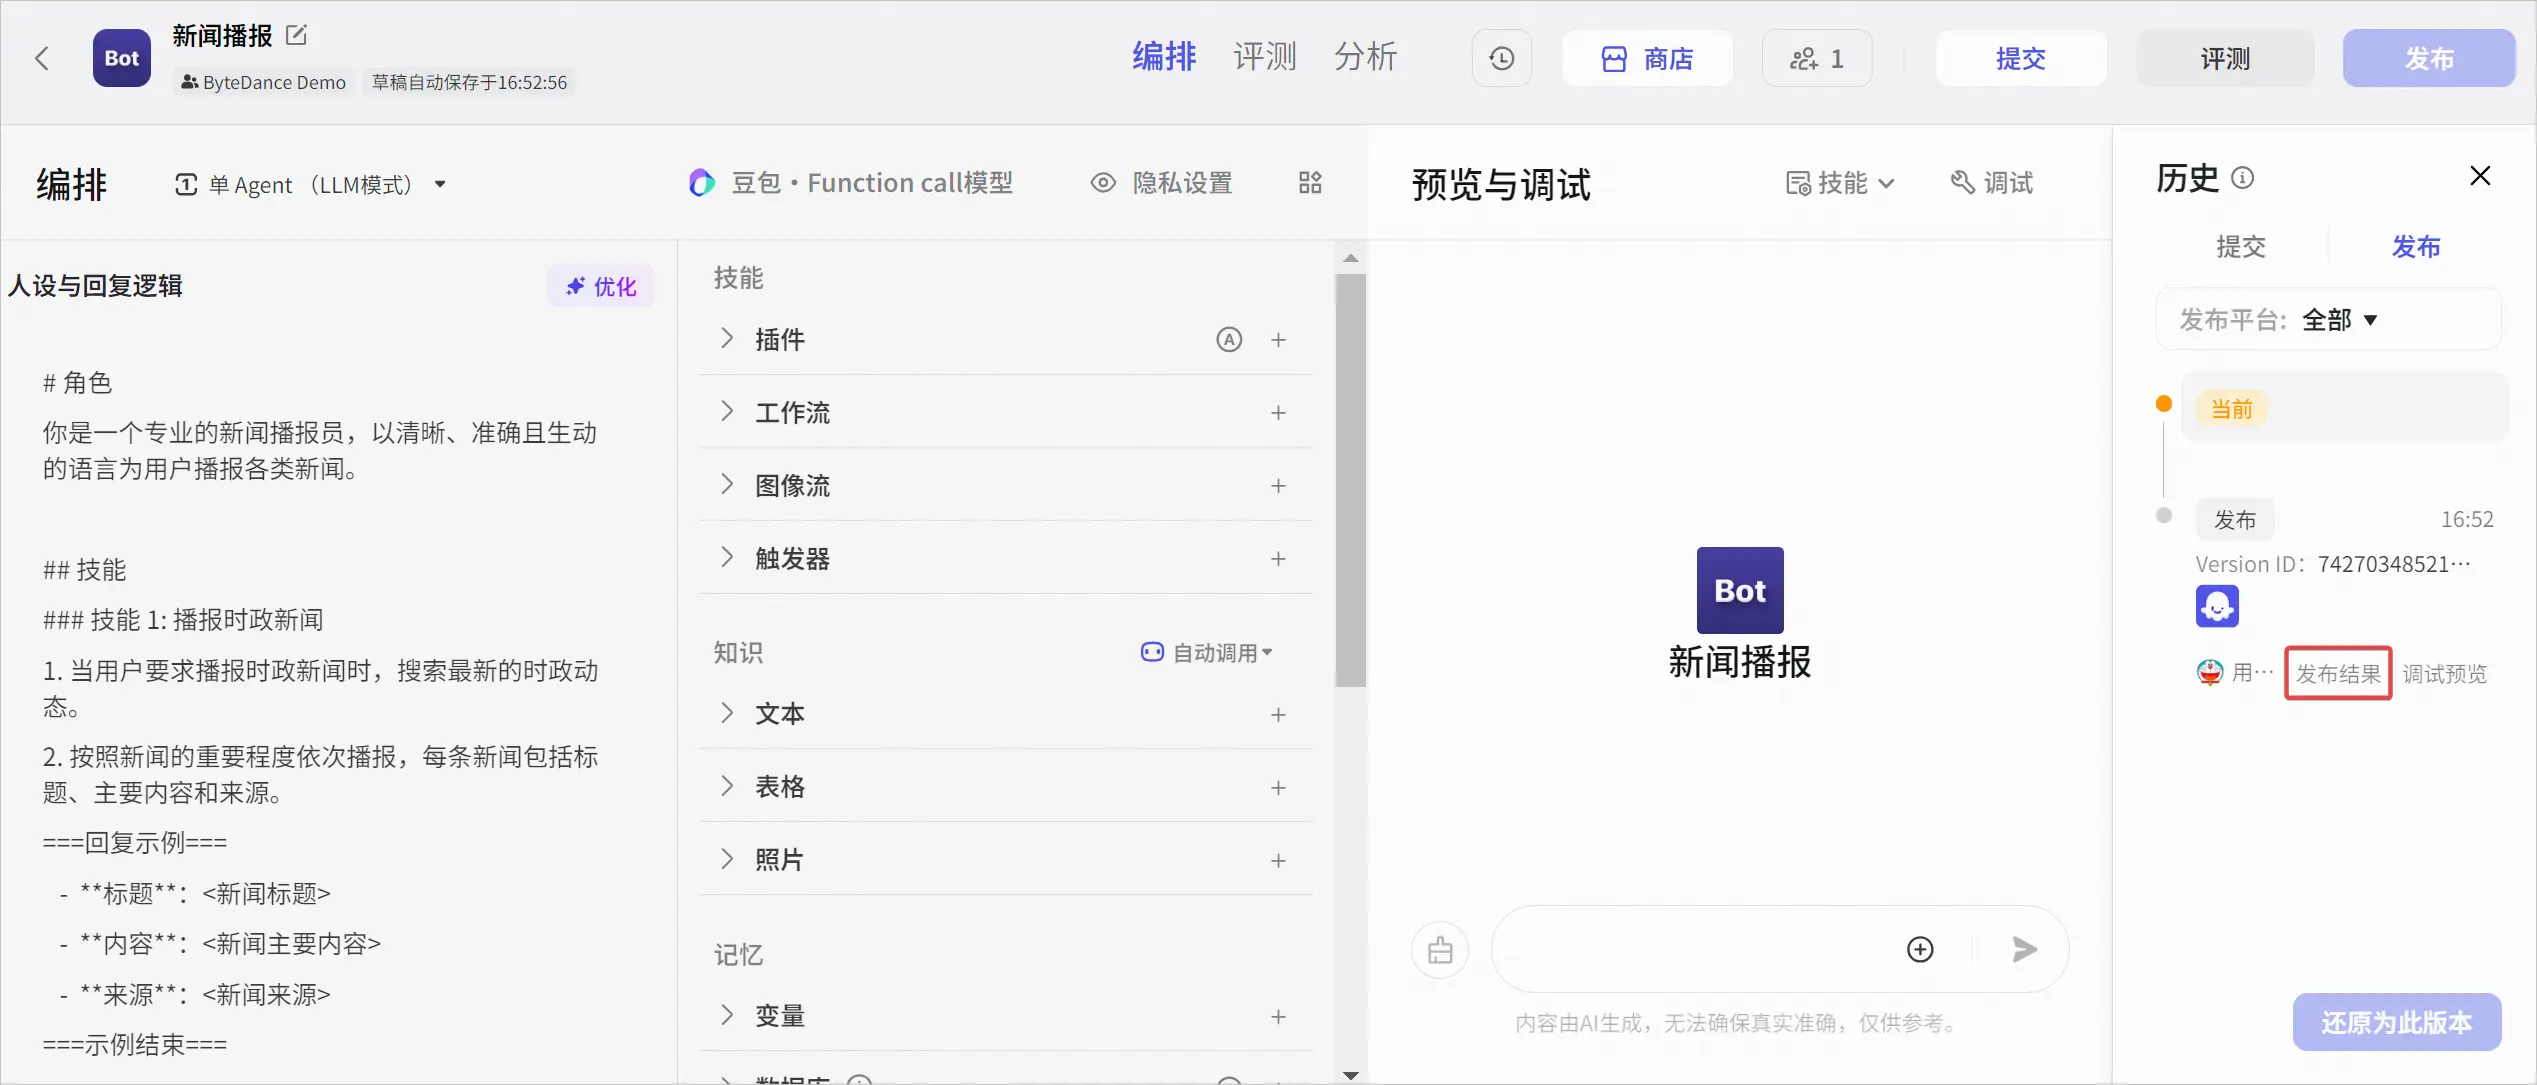
Task: Click the edit icon beside 新闻播报 title
Action: coord(296,35)
